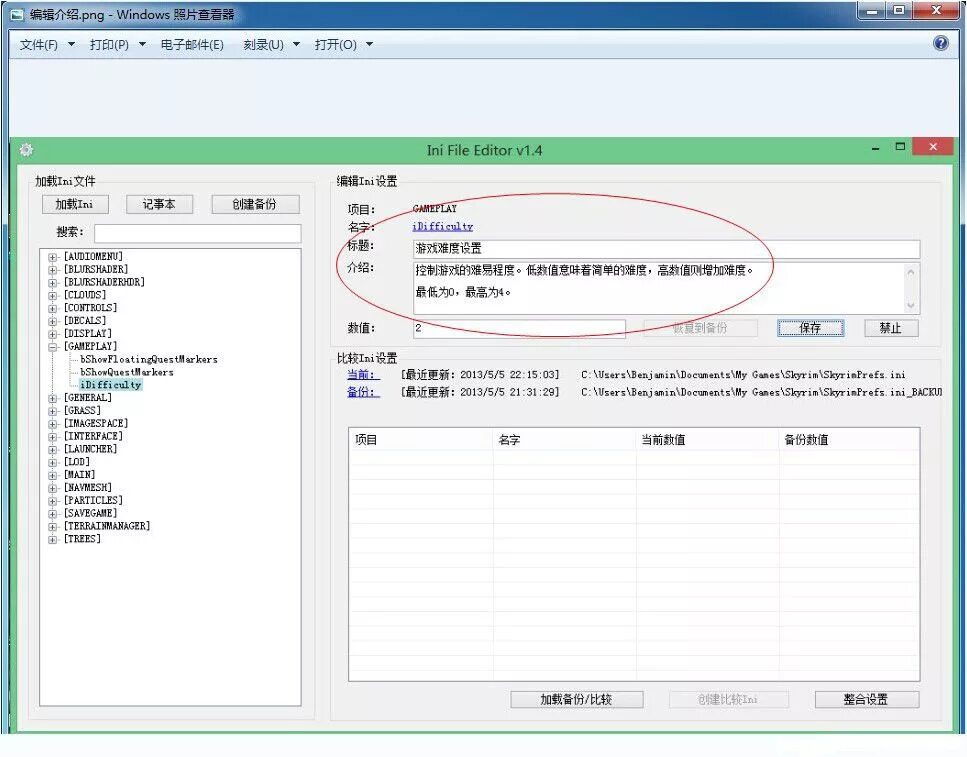This screenshot has width=967, height=757.
Task: Select bShowQuestMarkers in the tree
Action: click(x=126, y=372)
